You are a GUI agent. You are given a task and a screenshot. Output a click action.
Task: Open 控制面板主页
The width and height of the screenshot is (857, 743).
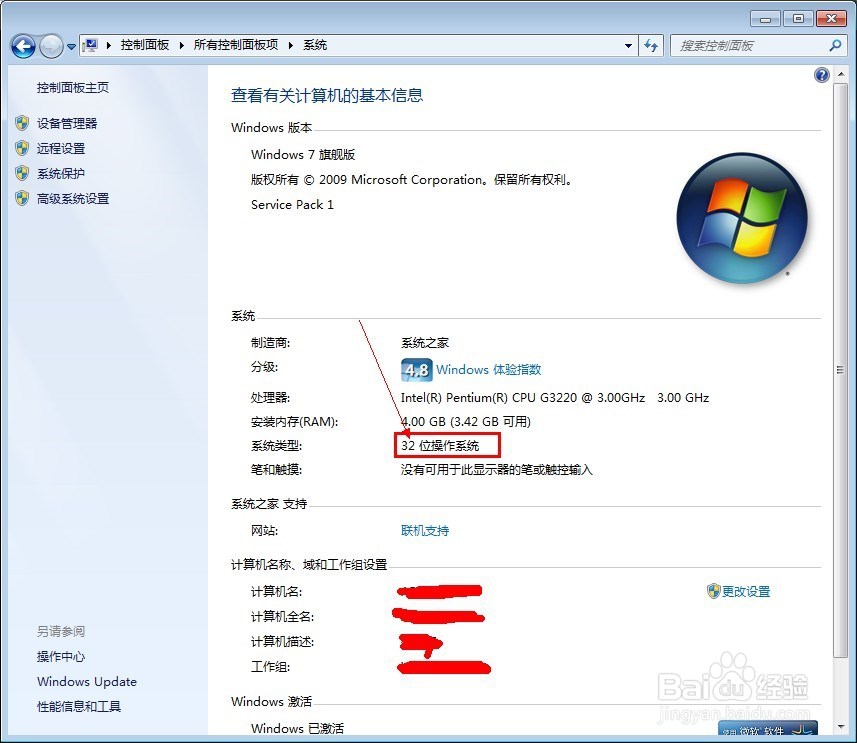73,87
